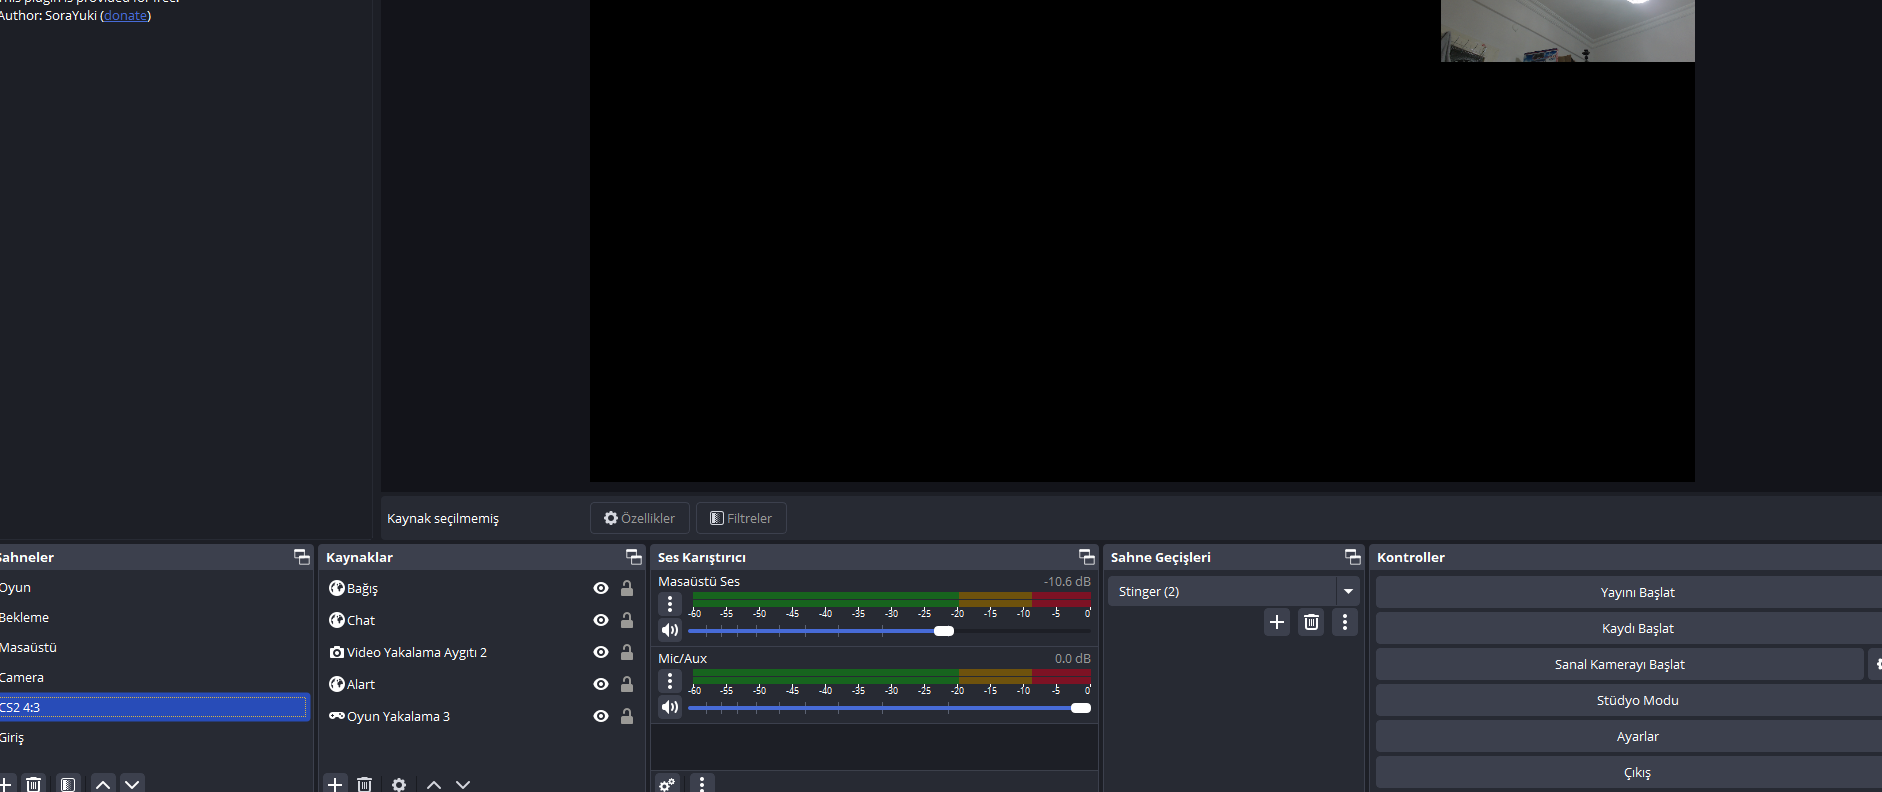Click the browser source icon beside Bağış
This screenshot has width=1882, height=792.
coord(337,588)
